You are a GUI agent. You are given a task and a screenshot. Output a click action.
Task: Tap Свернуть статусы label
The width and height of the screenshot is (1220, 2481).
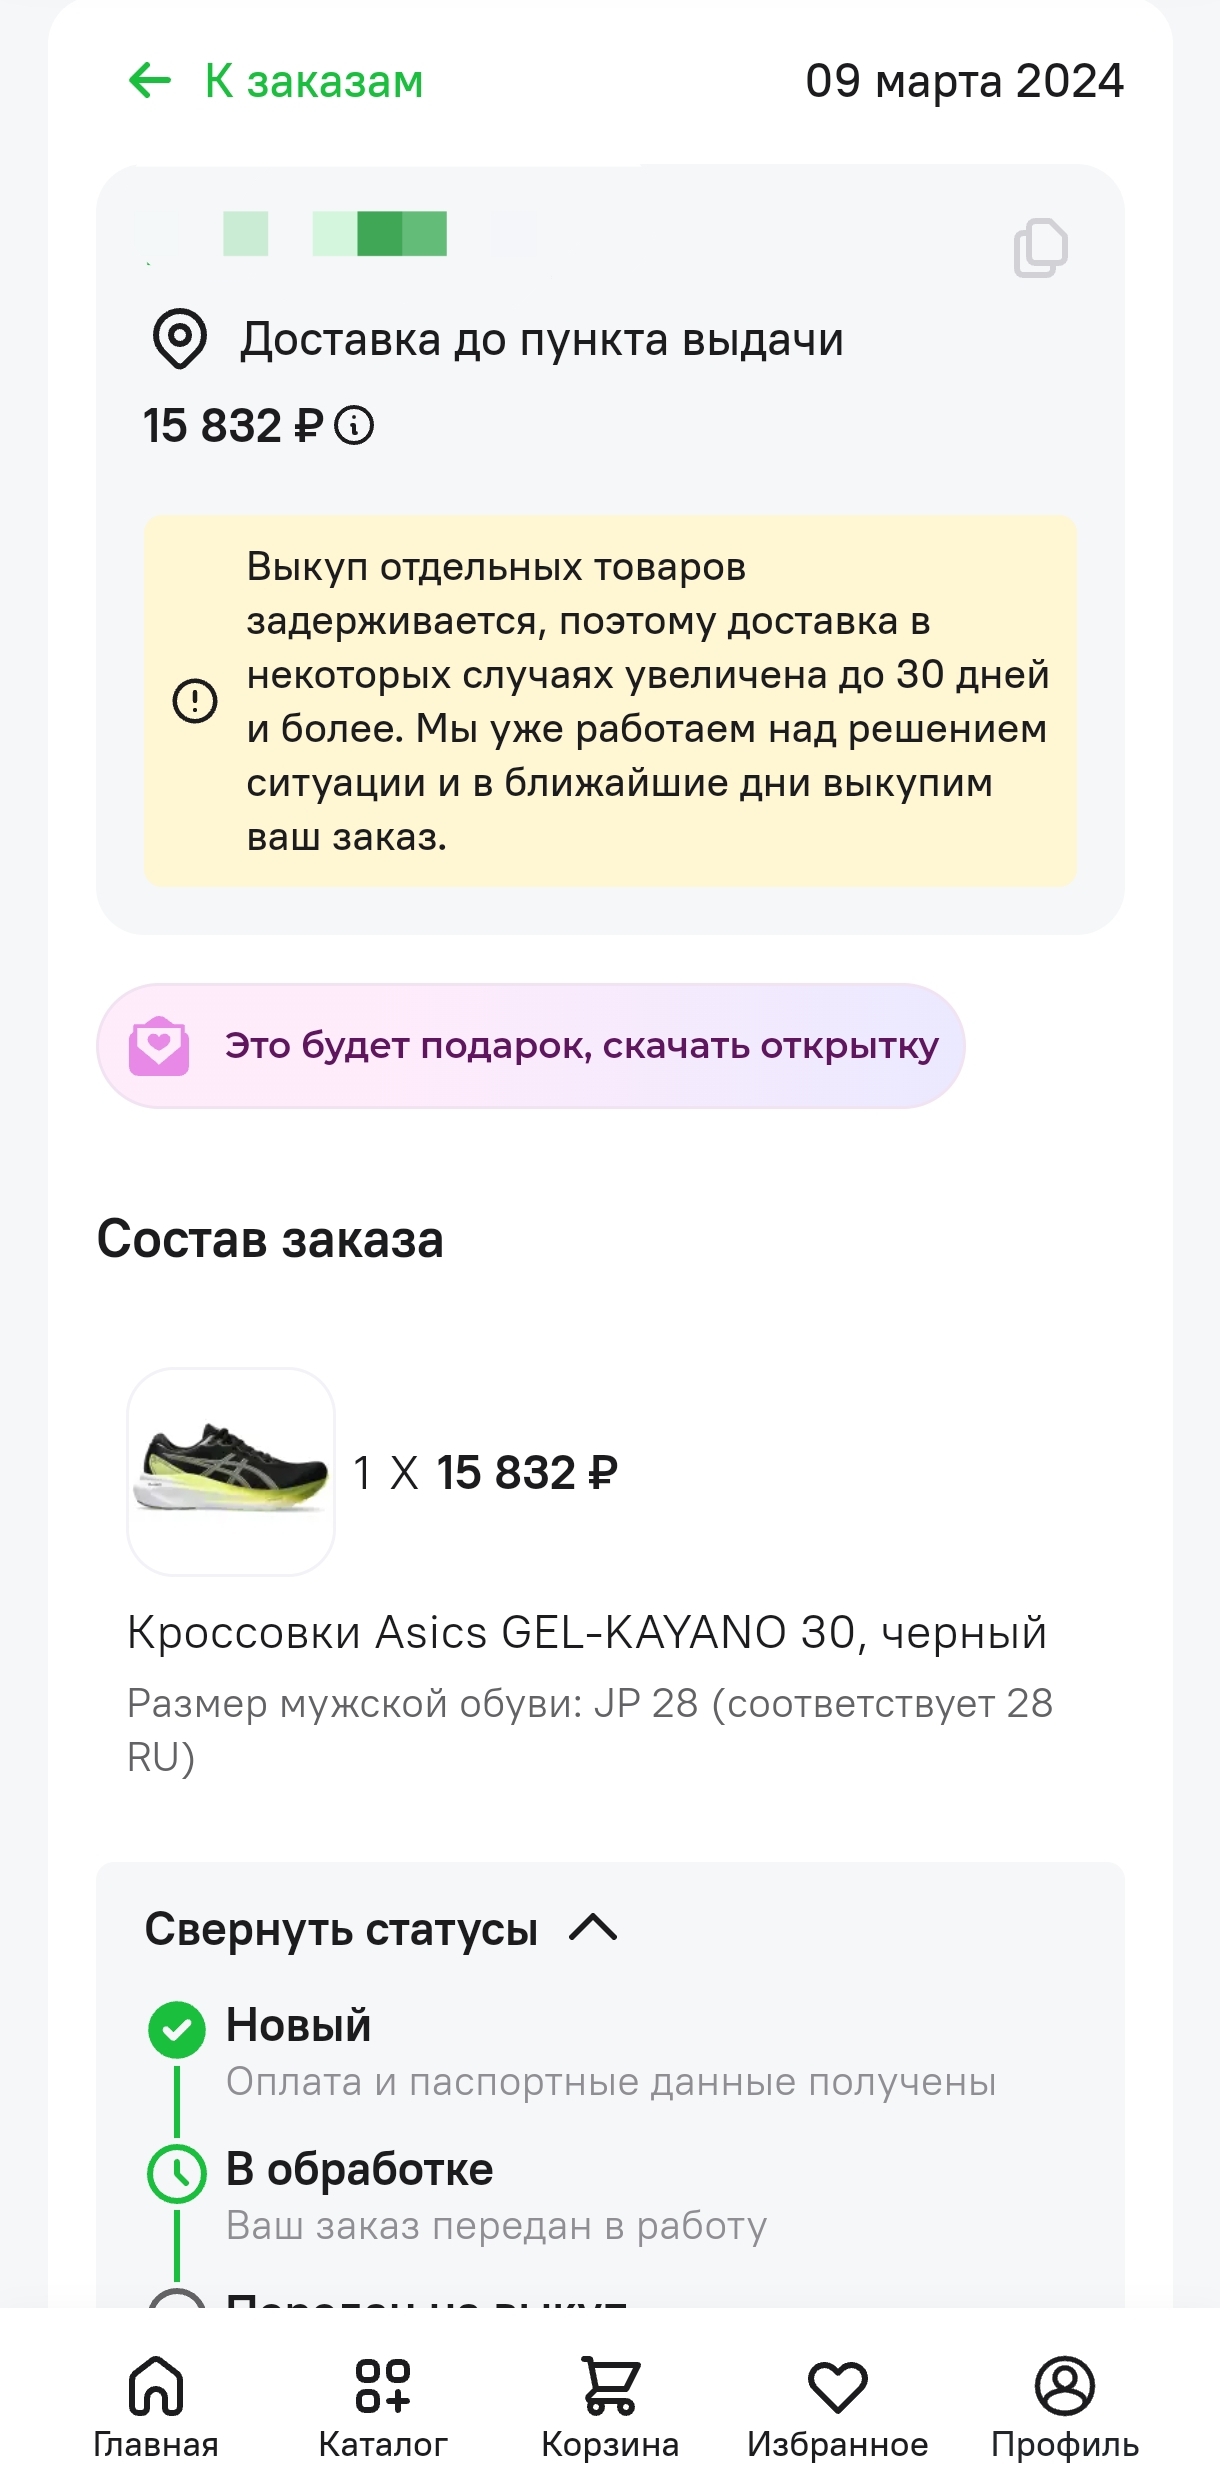coord(341,1929)
